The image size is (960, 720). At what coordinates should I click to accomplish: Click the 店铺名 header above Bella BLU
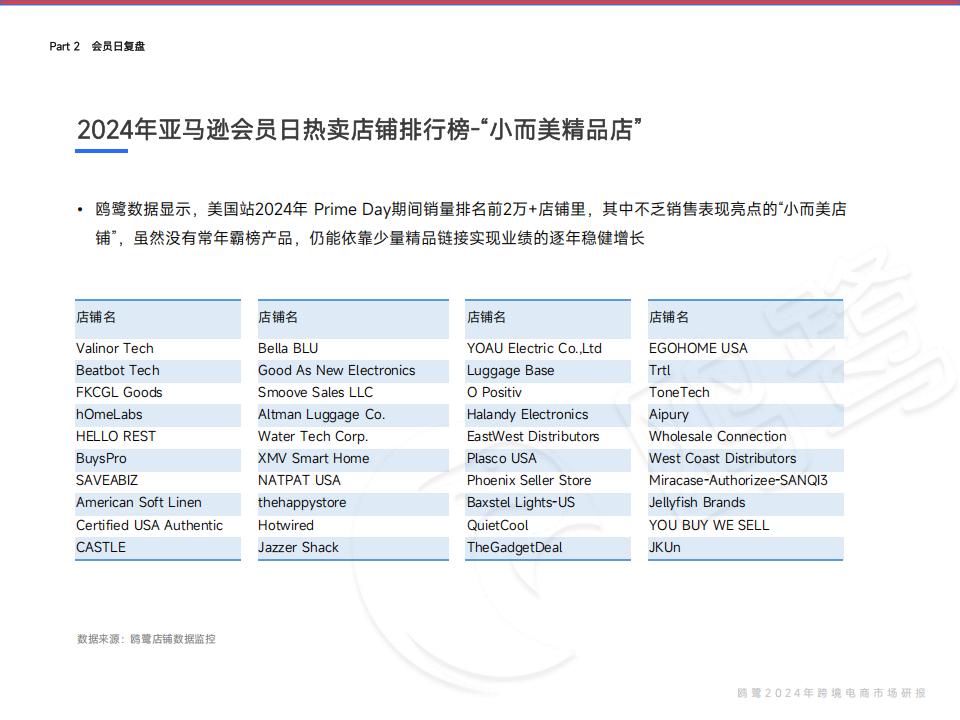pyautogui.click(x=353, y=318)
